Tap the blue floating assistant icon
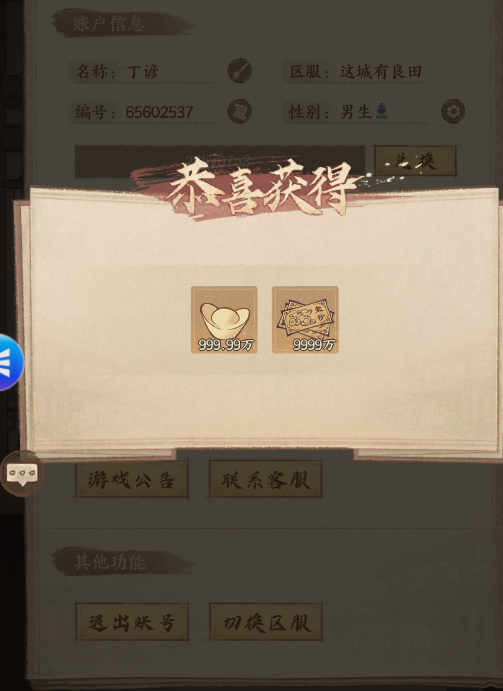 (11, 362)
